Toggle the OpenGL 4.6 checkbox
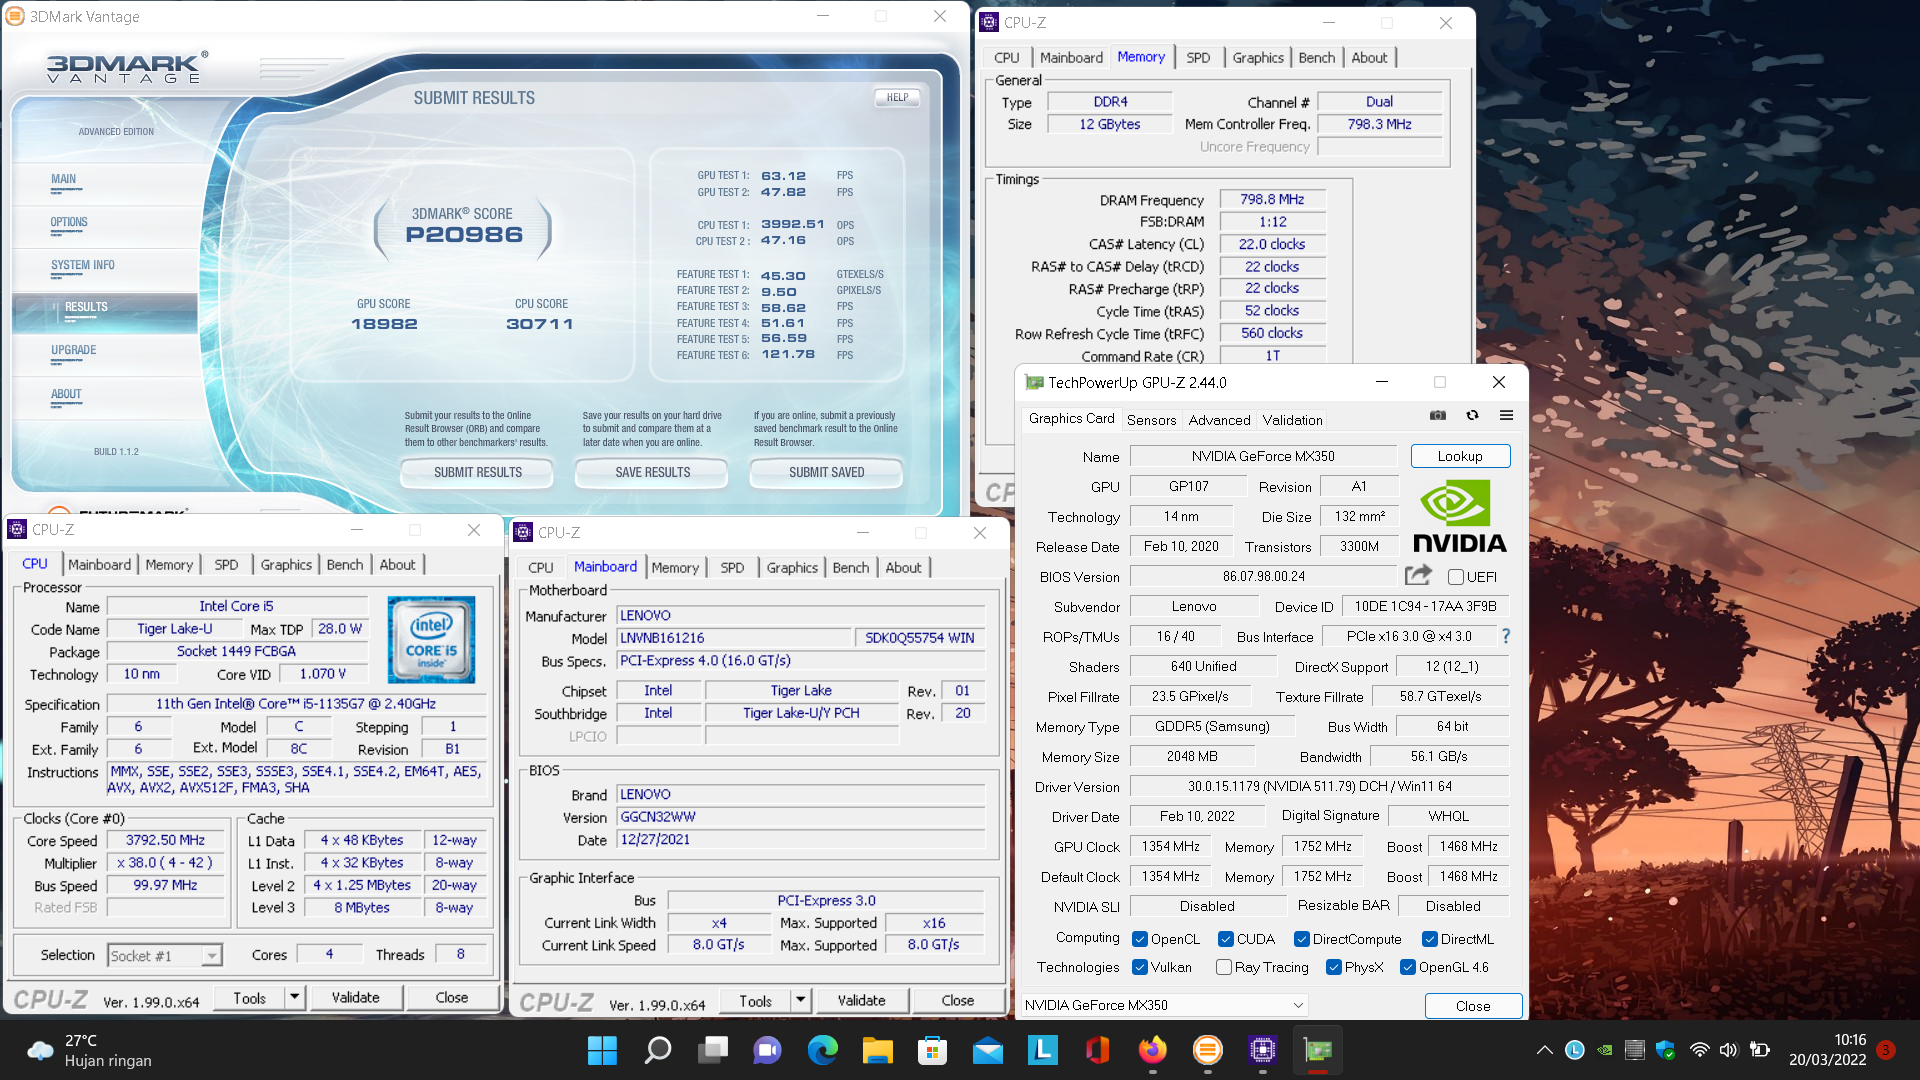The image size is (1920, 1080). click(1408, 967)
